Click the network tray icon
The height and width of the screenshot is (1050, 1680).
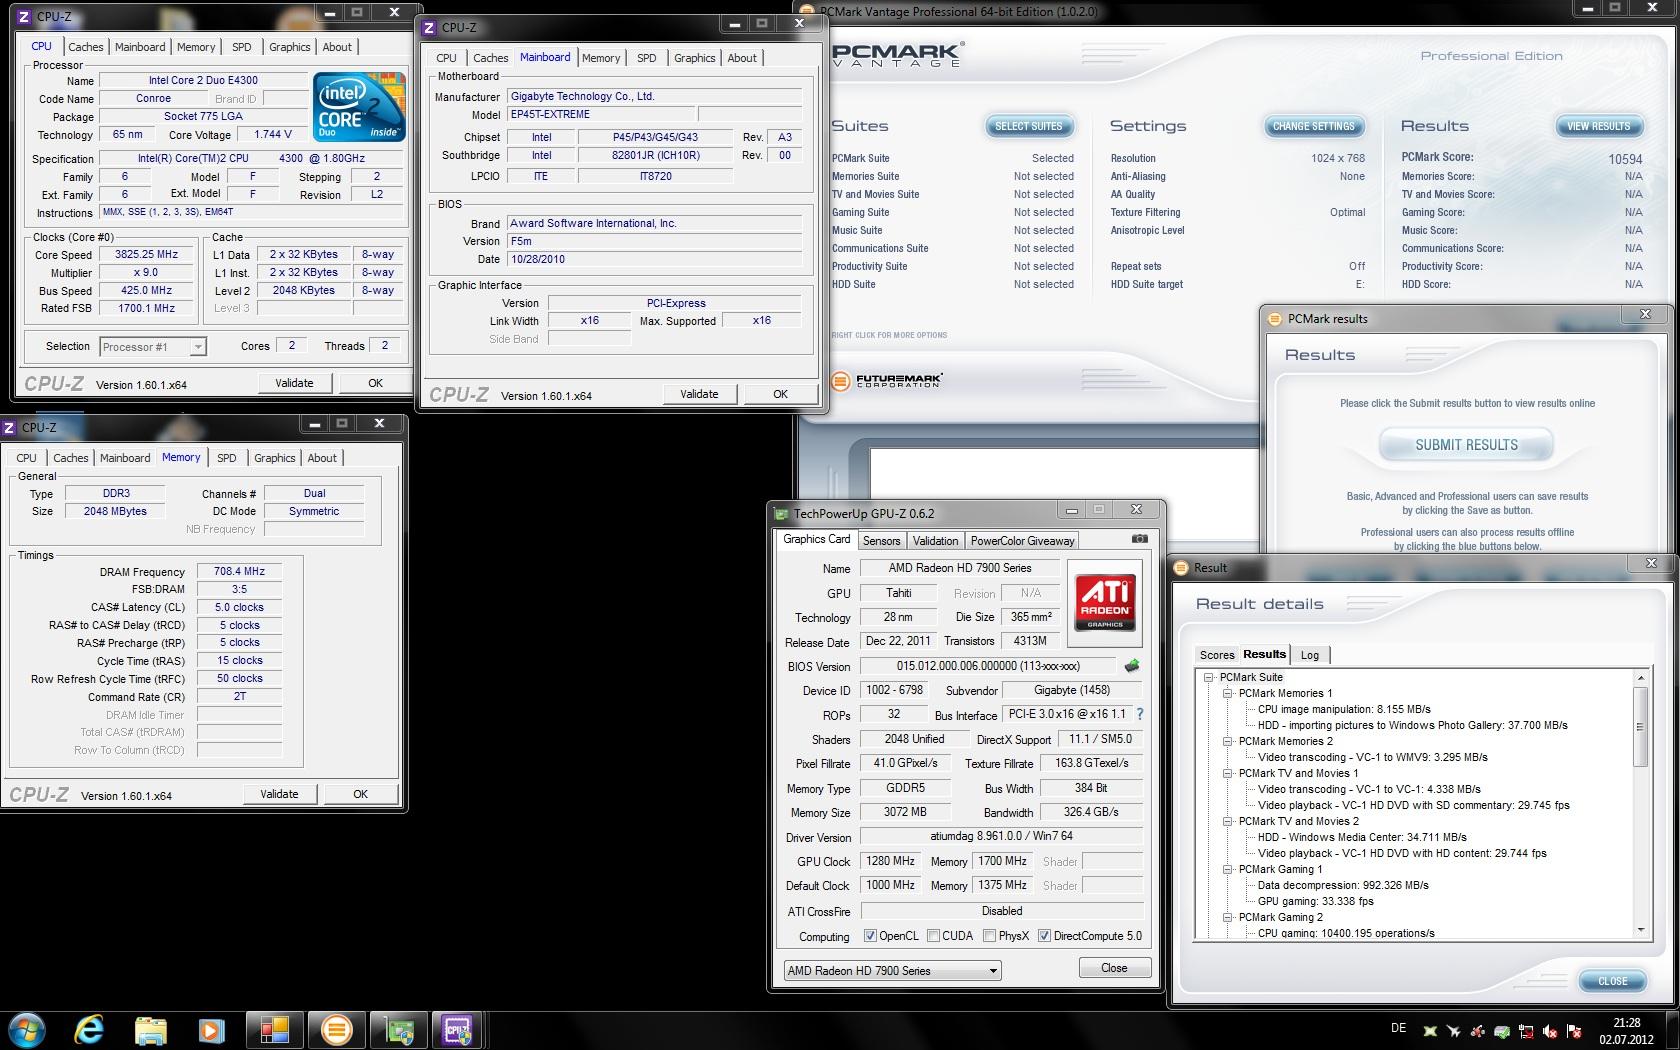pyautogui.click(x=1527, y=1031)
